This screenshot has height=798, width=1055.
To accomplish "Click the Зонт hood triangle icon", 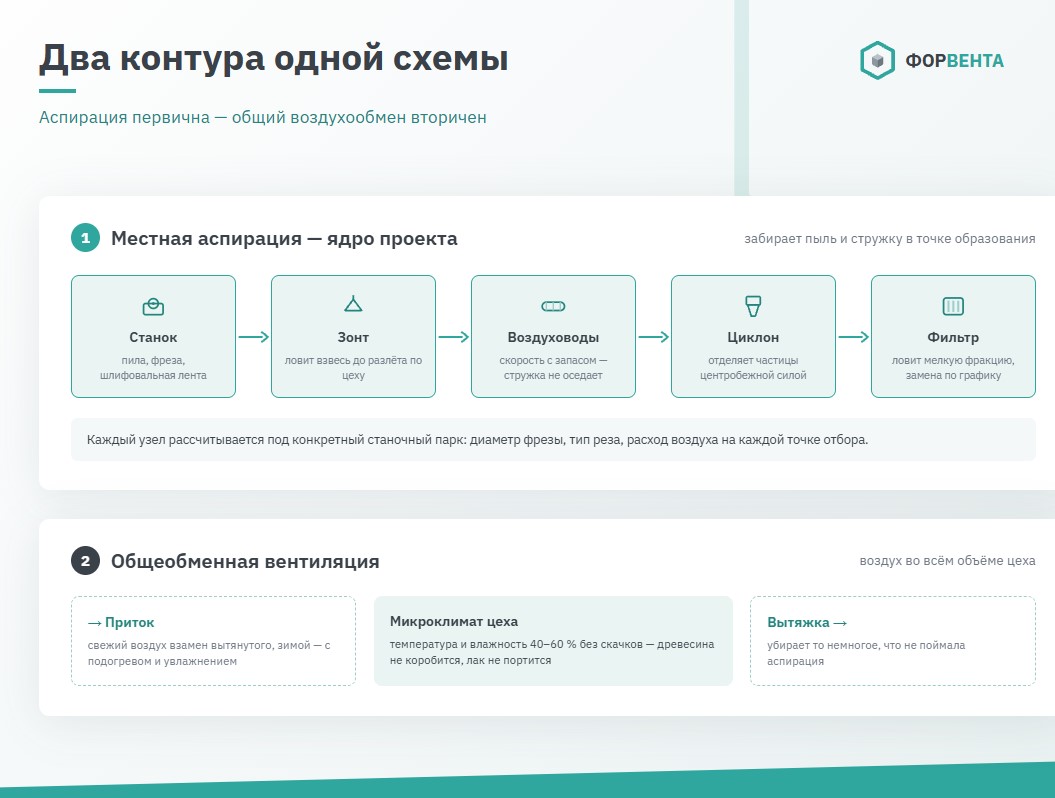I will 353,304.
